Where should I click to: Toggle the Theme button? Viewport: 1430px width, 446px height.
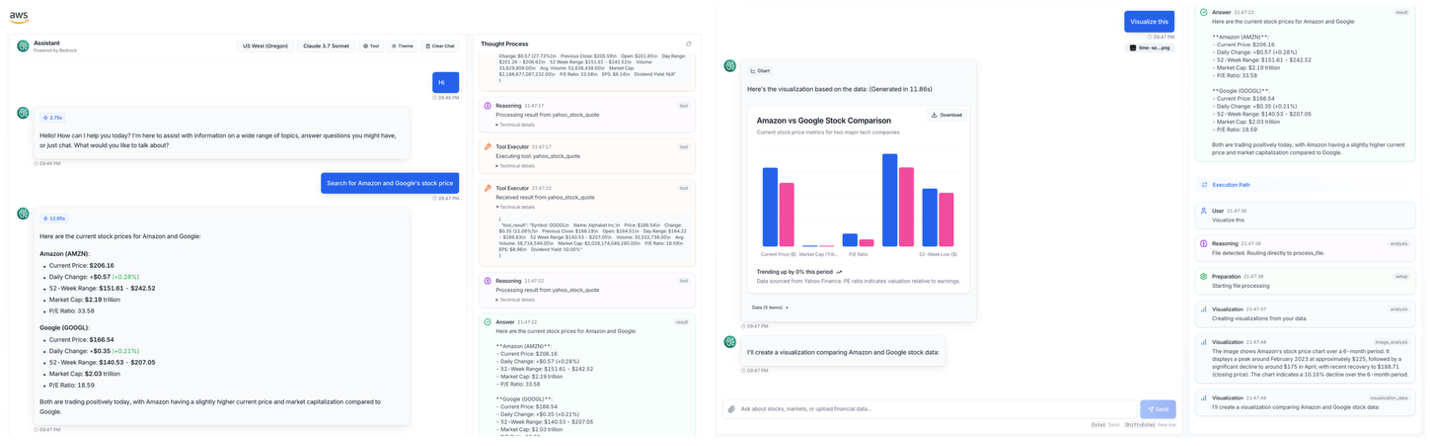coord(402,46)
